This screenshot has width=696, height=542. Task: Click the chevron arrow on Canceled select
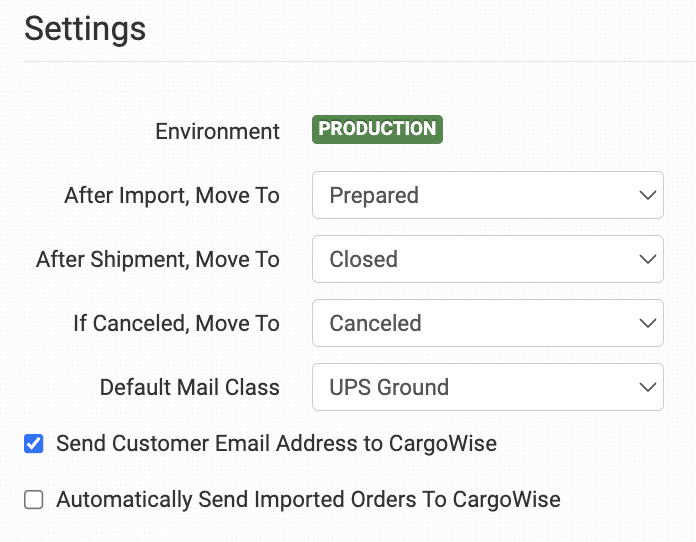tap(646, 324)
